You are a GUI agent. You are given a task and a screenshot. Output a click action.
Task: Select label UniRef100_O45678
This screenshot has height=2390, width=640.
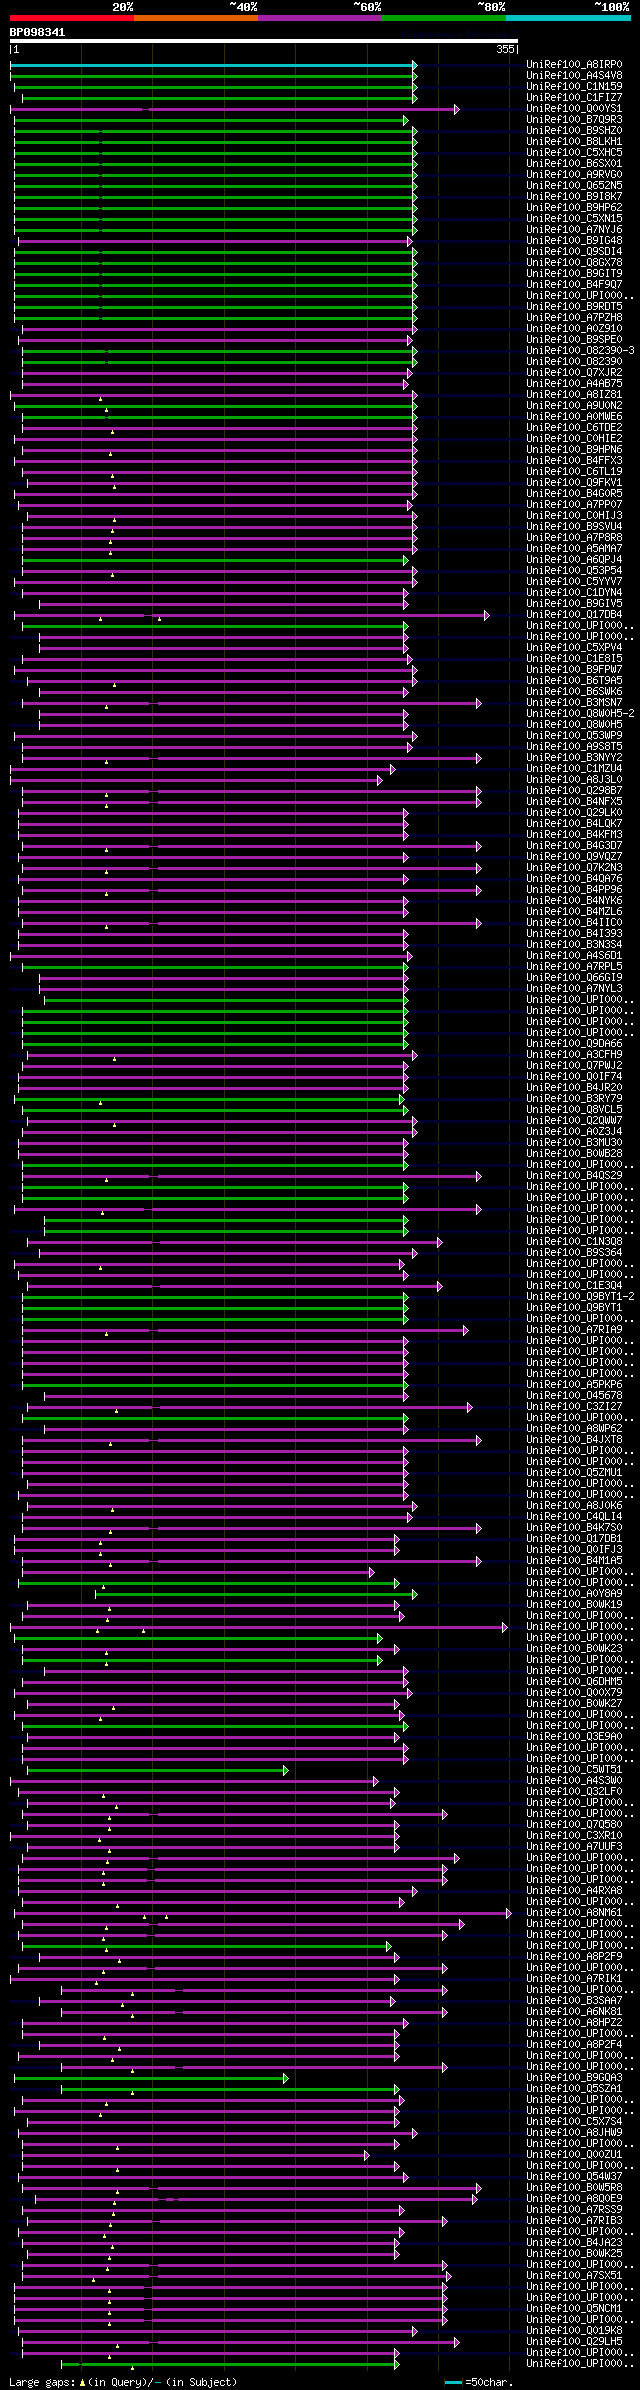pyautogui.click(x=574, y=1396)
